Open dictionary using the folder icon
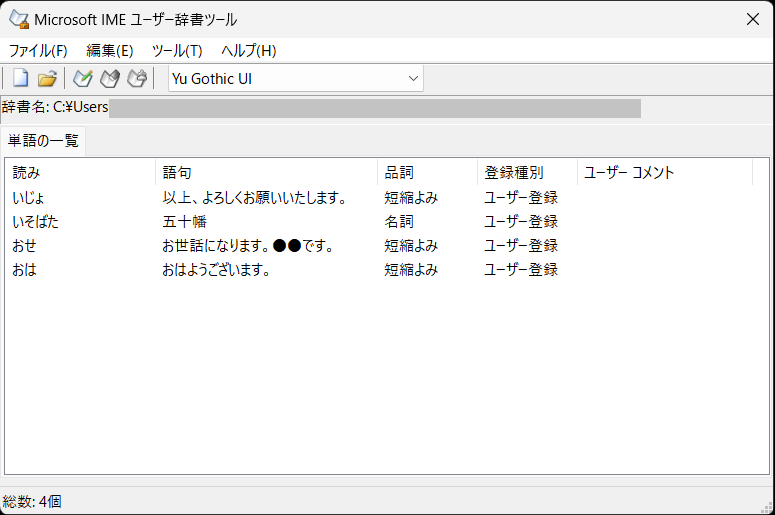 47,78
